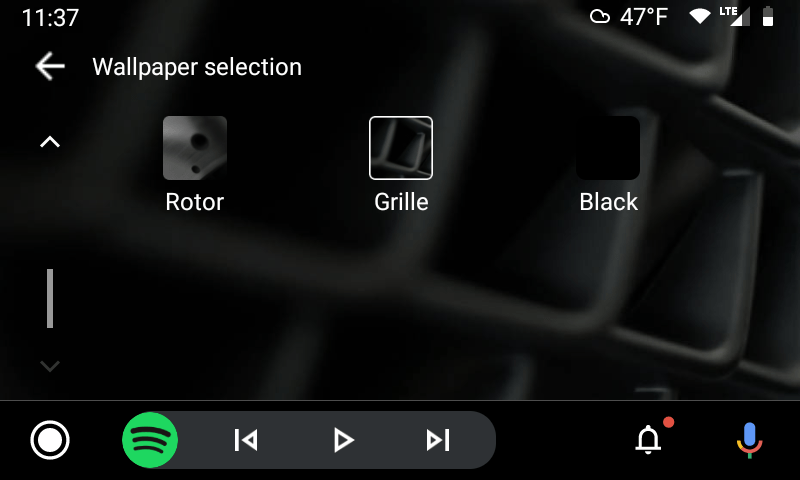Click the Rotor label text
The height and width of the screenshot is (480, 800).
point(195,202)
